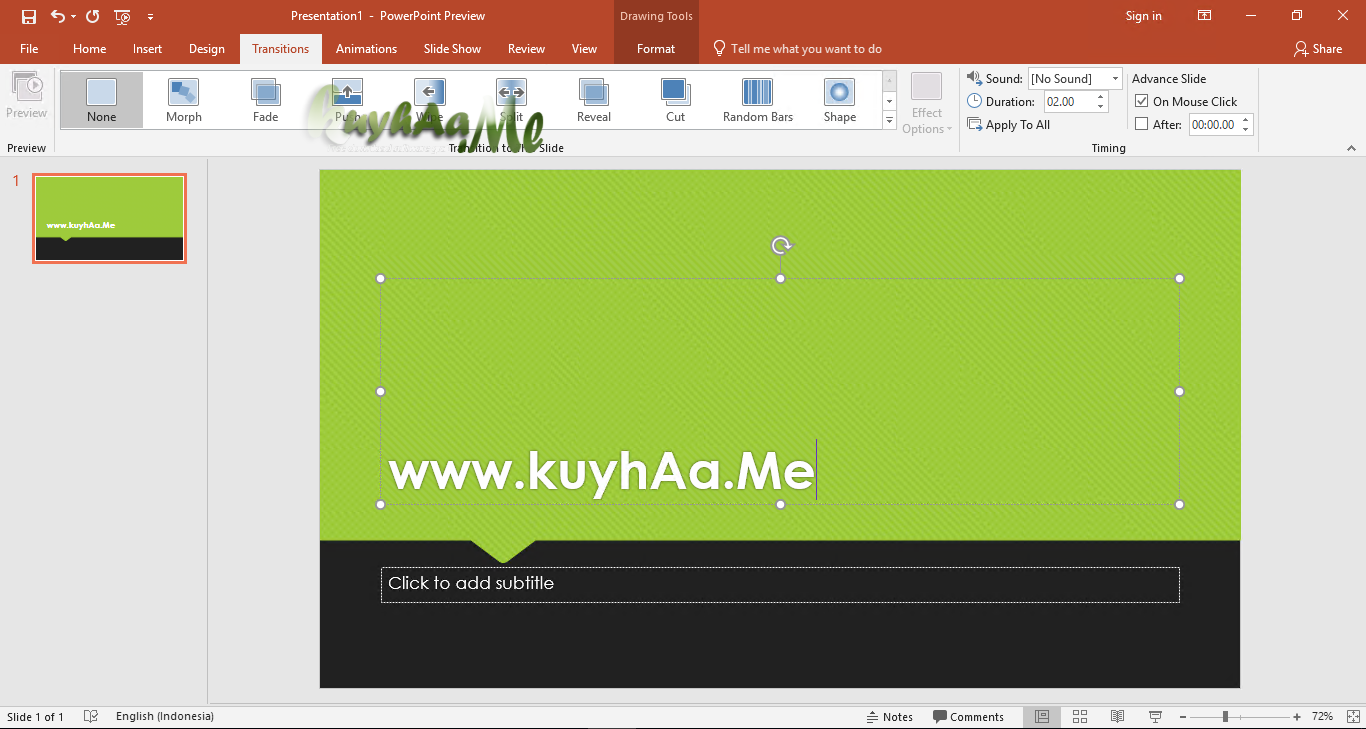Switch to the Home tab
This screenshot has width=1366, height=729.
coord(90,49)
